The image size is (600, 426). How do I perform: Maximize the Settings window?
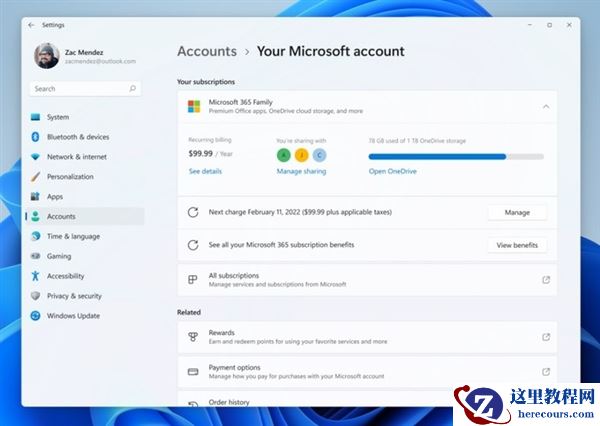point(549,25)
